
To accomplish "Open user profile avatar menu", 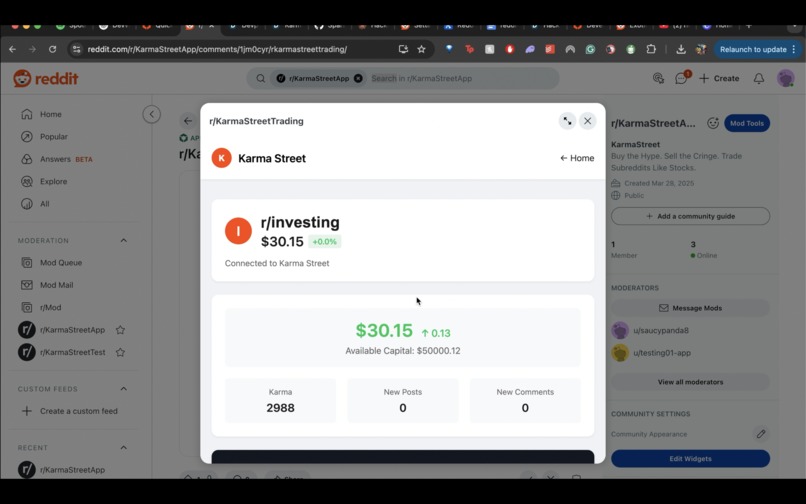I will point(785,78).
